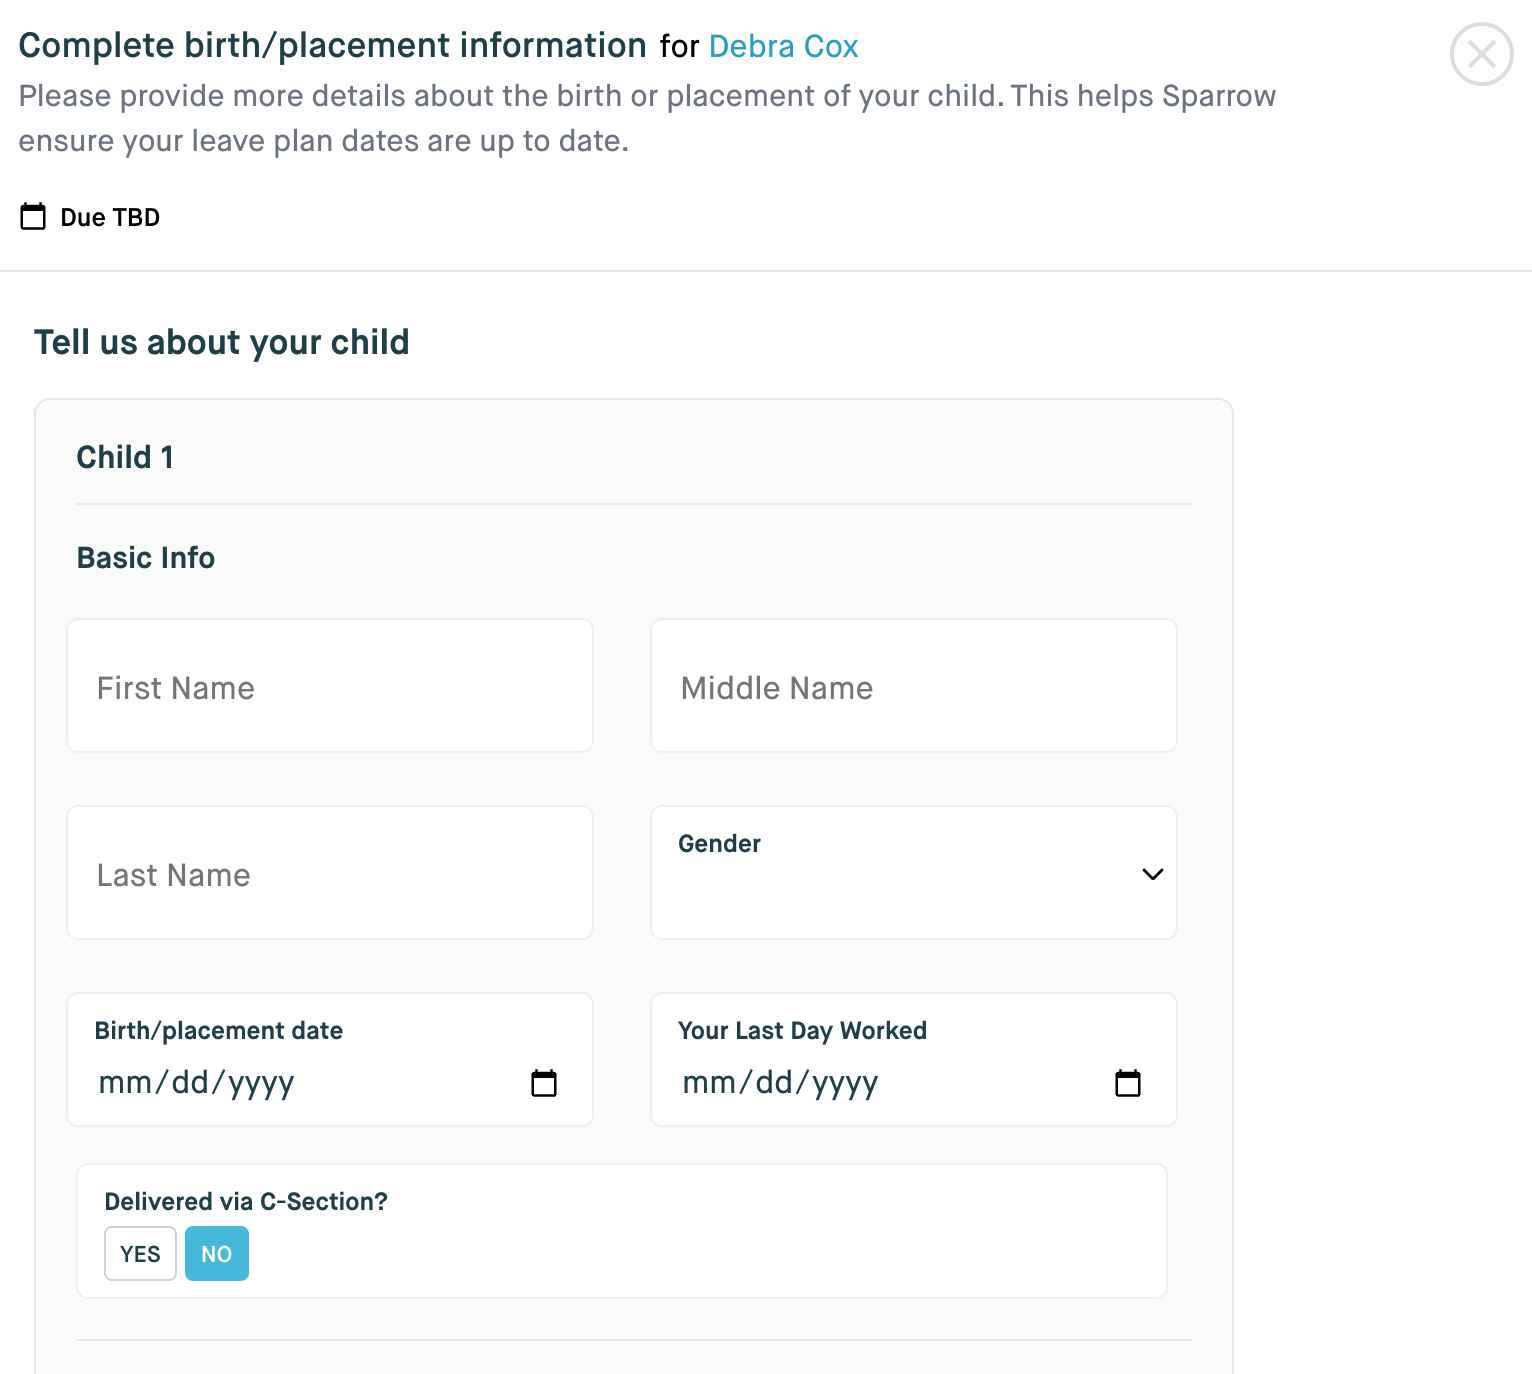
Task: Open the Last Day Worked calendar picker icon
Action: (x=1127, y=1083)
